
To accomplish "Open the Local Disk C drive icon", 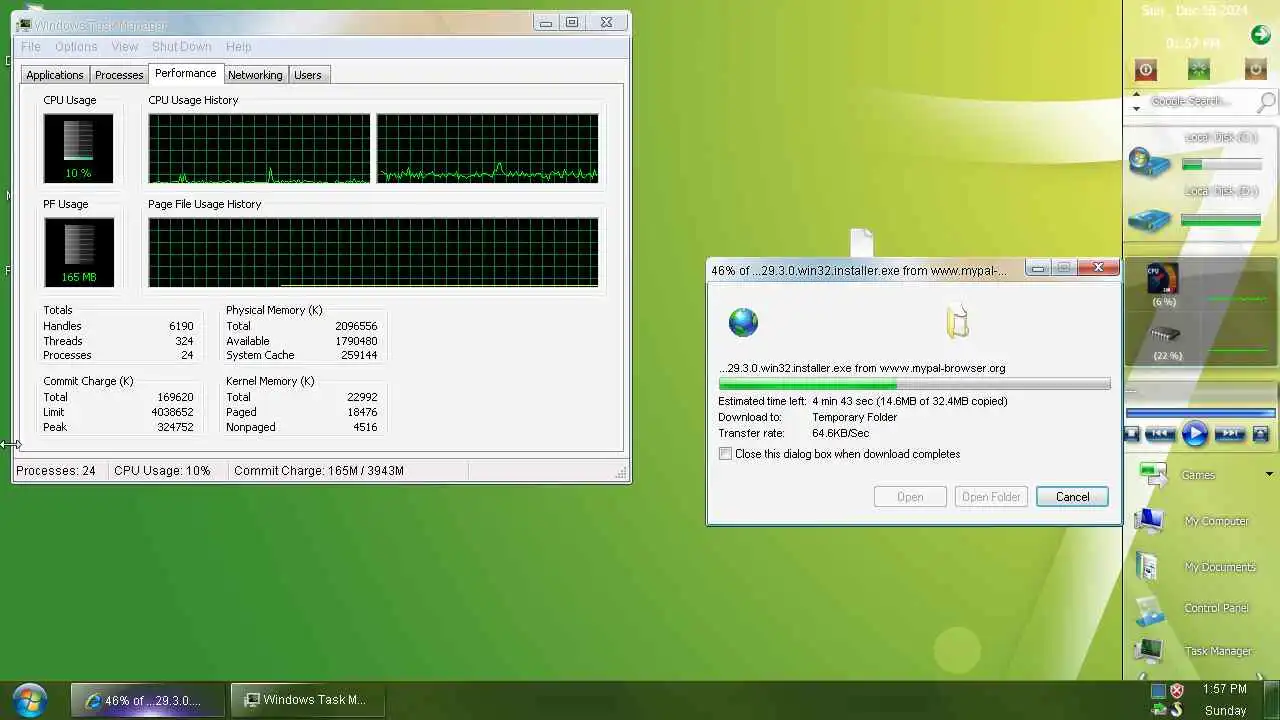I will click(1150, 162).
